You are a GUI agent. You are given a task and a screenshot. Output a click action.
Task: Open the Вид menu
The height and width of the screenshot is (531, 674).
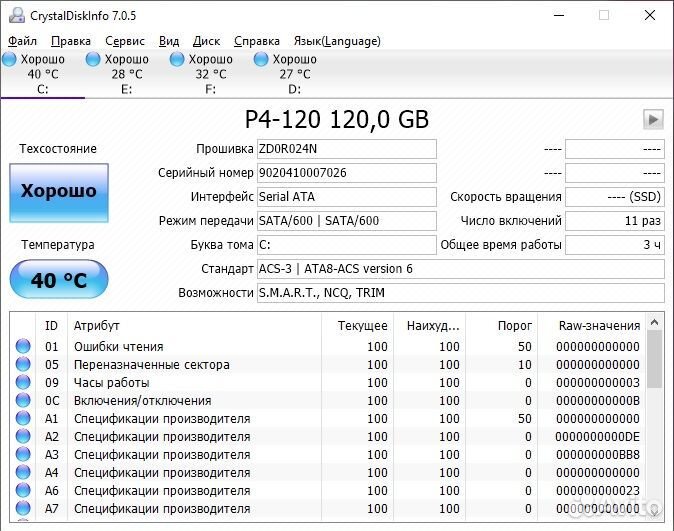tap(169, 41)
